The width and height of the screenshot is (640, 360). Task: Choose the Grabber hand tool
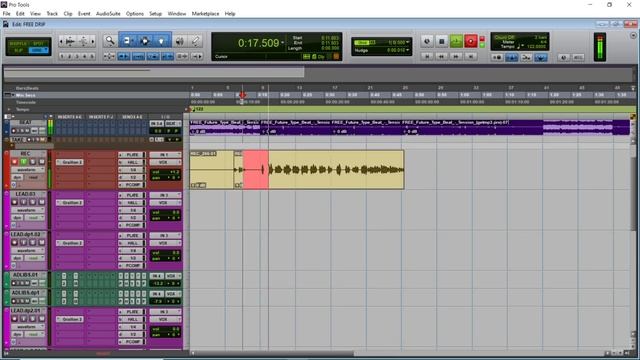click(x=162, y=41)
